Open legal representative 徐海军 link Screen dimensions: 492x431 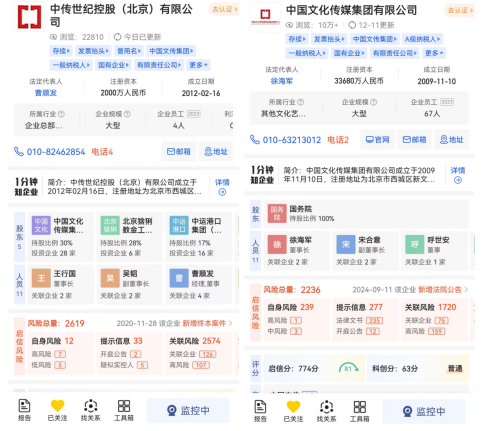click(282, 81)
